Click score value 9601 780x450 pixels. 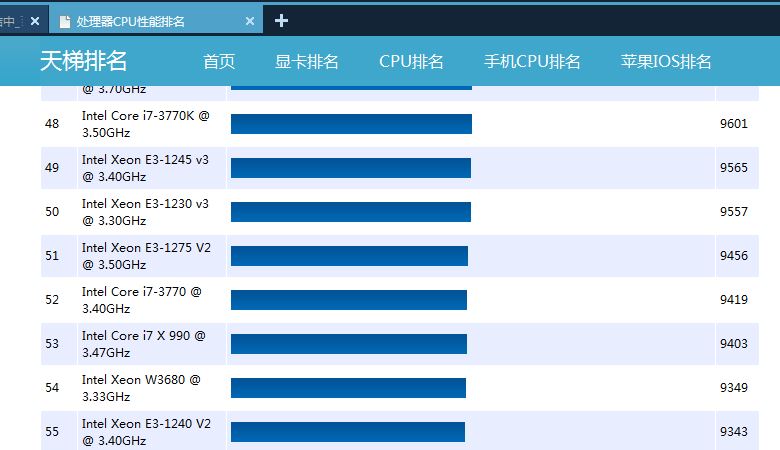[734, 123]
